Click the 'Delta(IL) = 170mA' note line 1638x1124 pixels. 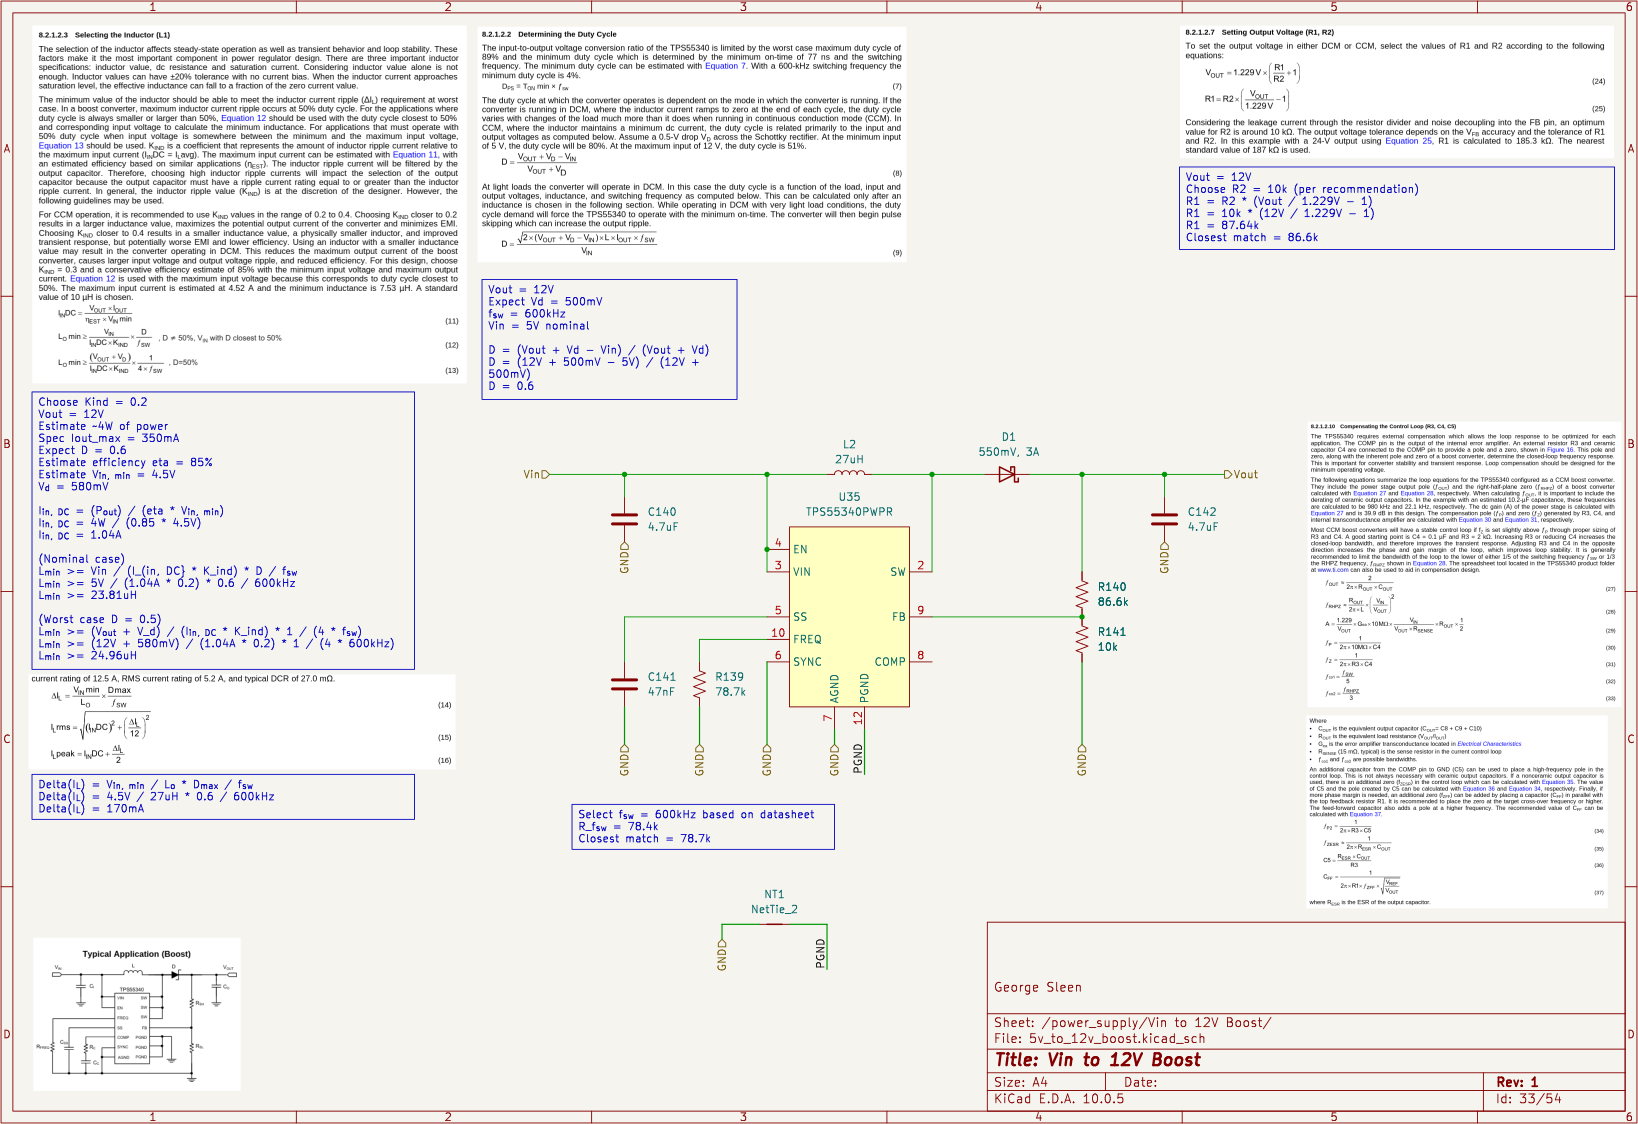pyautogui.click(x=91, y=809)
